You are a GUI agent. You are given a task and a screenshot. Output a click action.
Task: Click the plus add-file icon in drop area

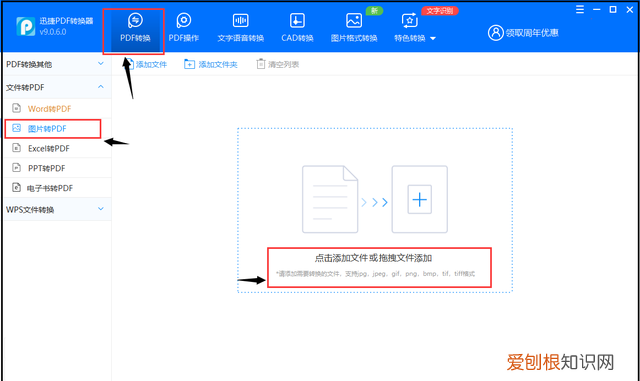coord(420,199)
